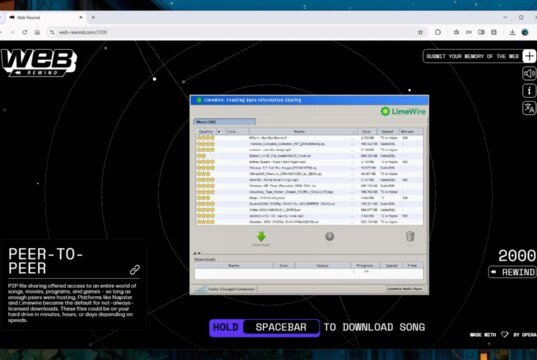
Task: Click the Time column header in Downloads
Action: pos(412,265)
